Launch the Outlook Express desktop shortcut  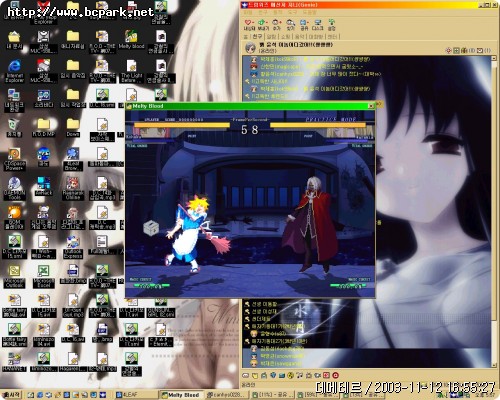click(x=73, y=247)
